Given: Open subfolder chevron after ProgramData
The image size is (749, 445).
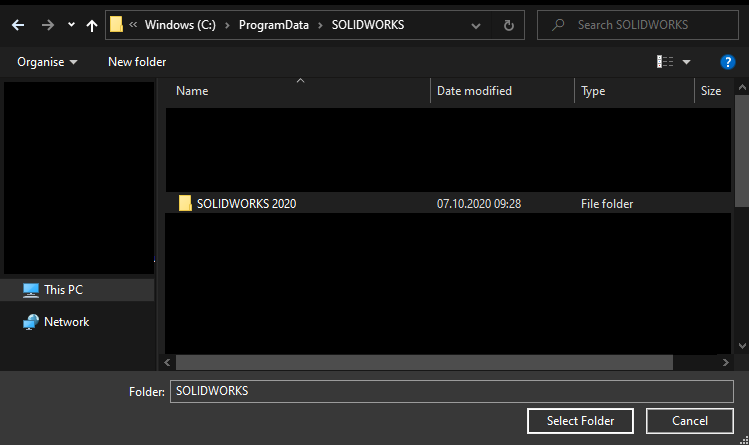Looking at the screenshot, I should tap(321, 25).
